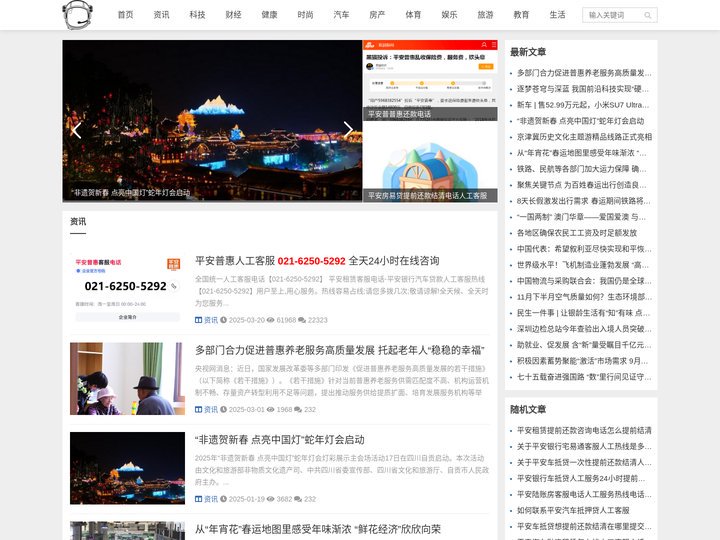Viewport: 720px width, 540px height.
Task: Show next carousel slide arrow
Action: coord(348,130)
